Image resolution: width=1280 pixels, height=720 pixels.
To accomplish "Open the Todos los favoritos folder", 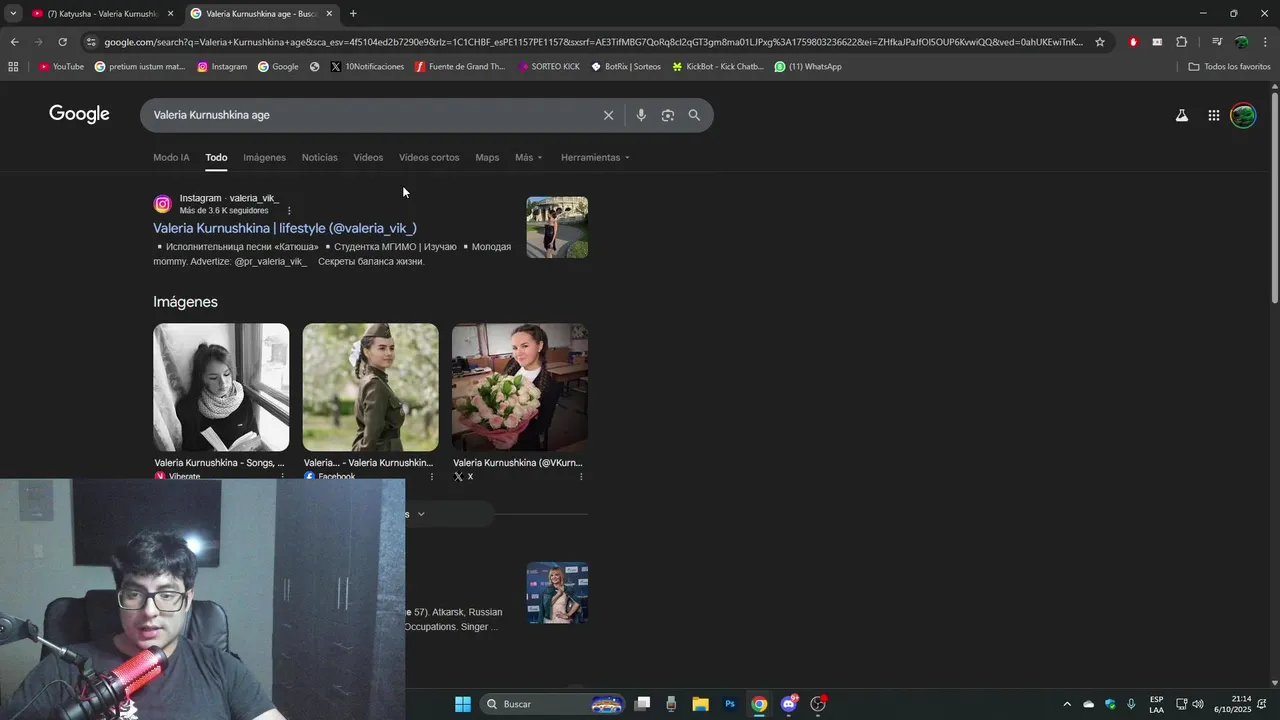I will coord(1229,67).
